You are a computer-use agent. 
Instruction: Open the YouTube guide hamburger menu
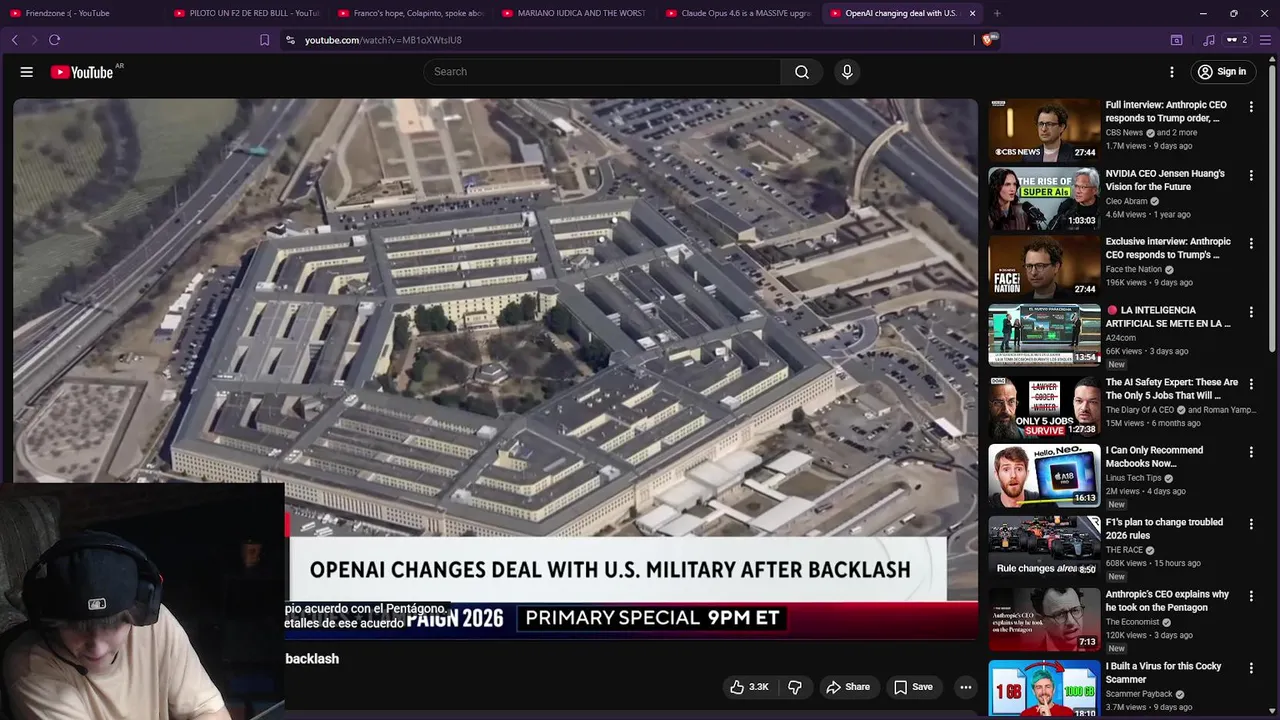click(27, 72)
